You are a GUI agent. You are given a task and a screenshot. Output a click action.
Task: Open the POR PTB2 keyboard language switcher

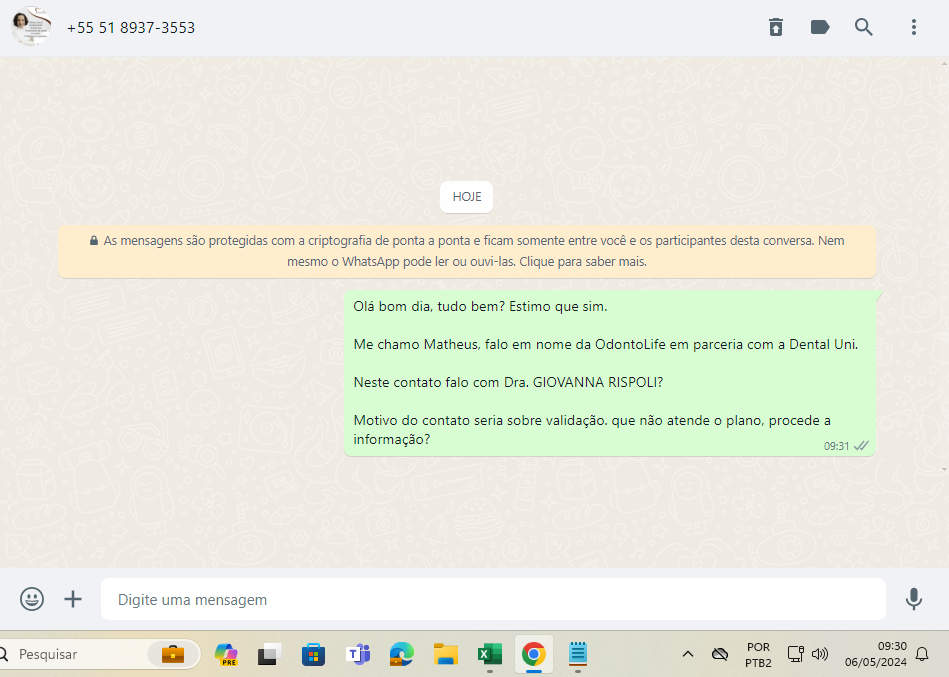click(758, 655)
